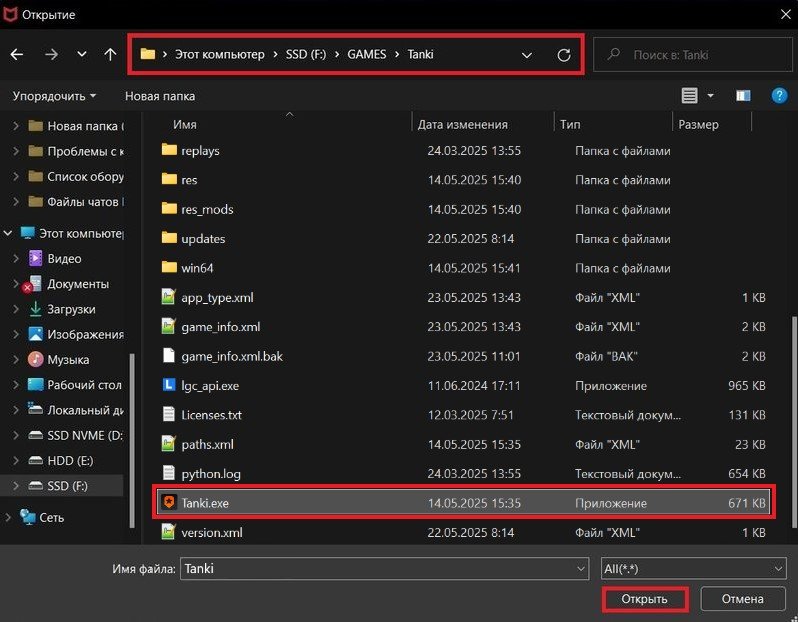The width and height of the screenshot is (798, 622).
Task: Select game_info.xml.bak file
Action: [x=462, y=356]
